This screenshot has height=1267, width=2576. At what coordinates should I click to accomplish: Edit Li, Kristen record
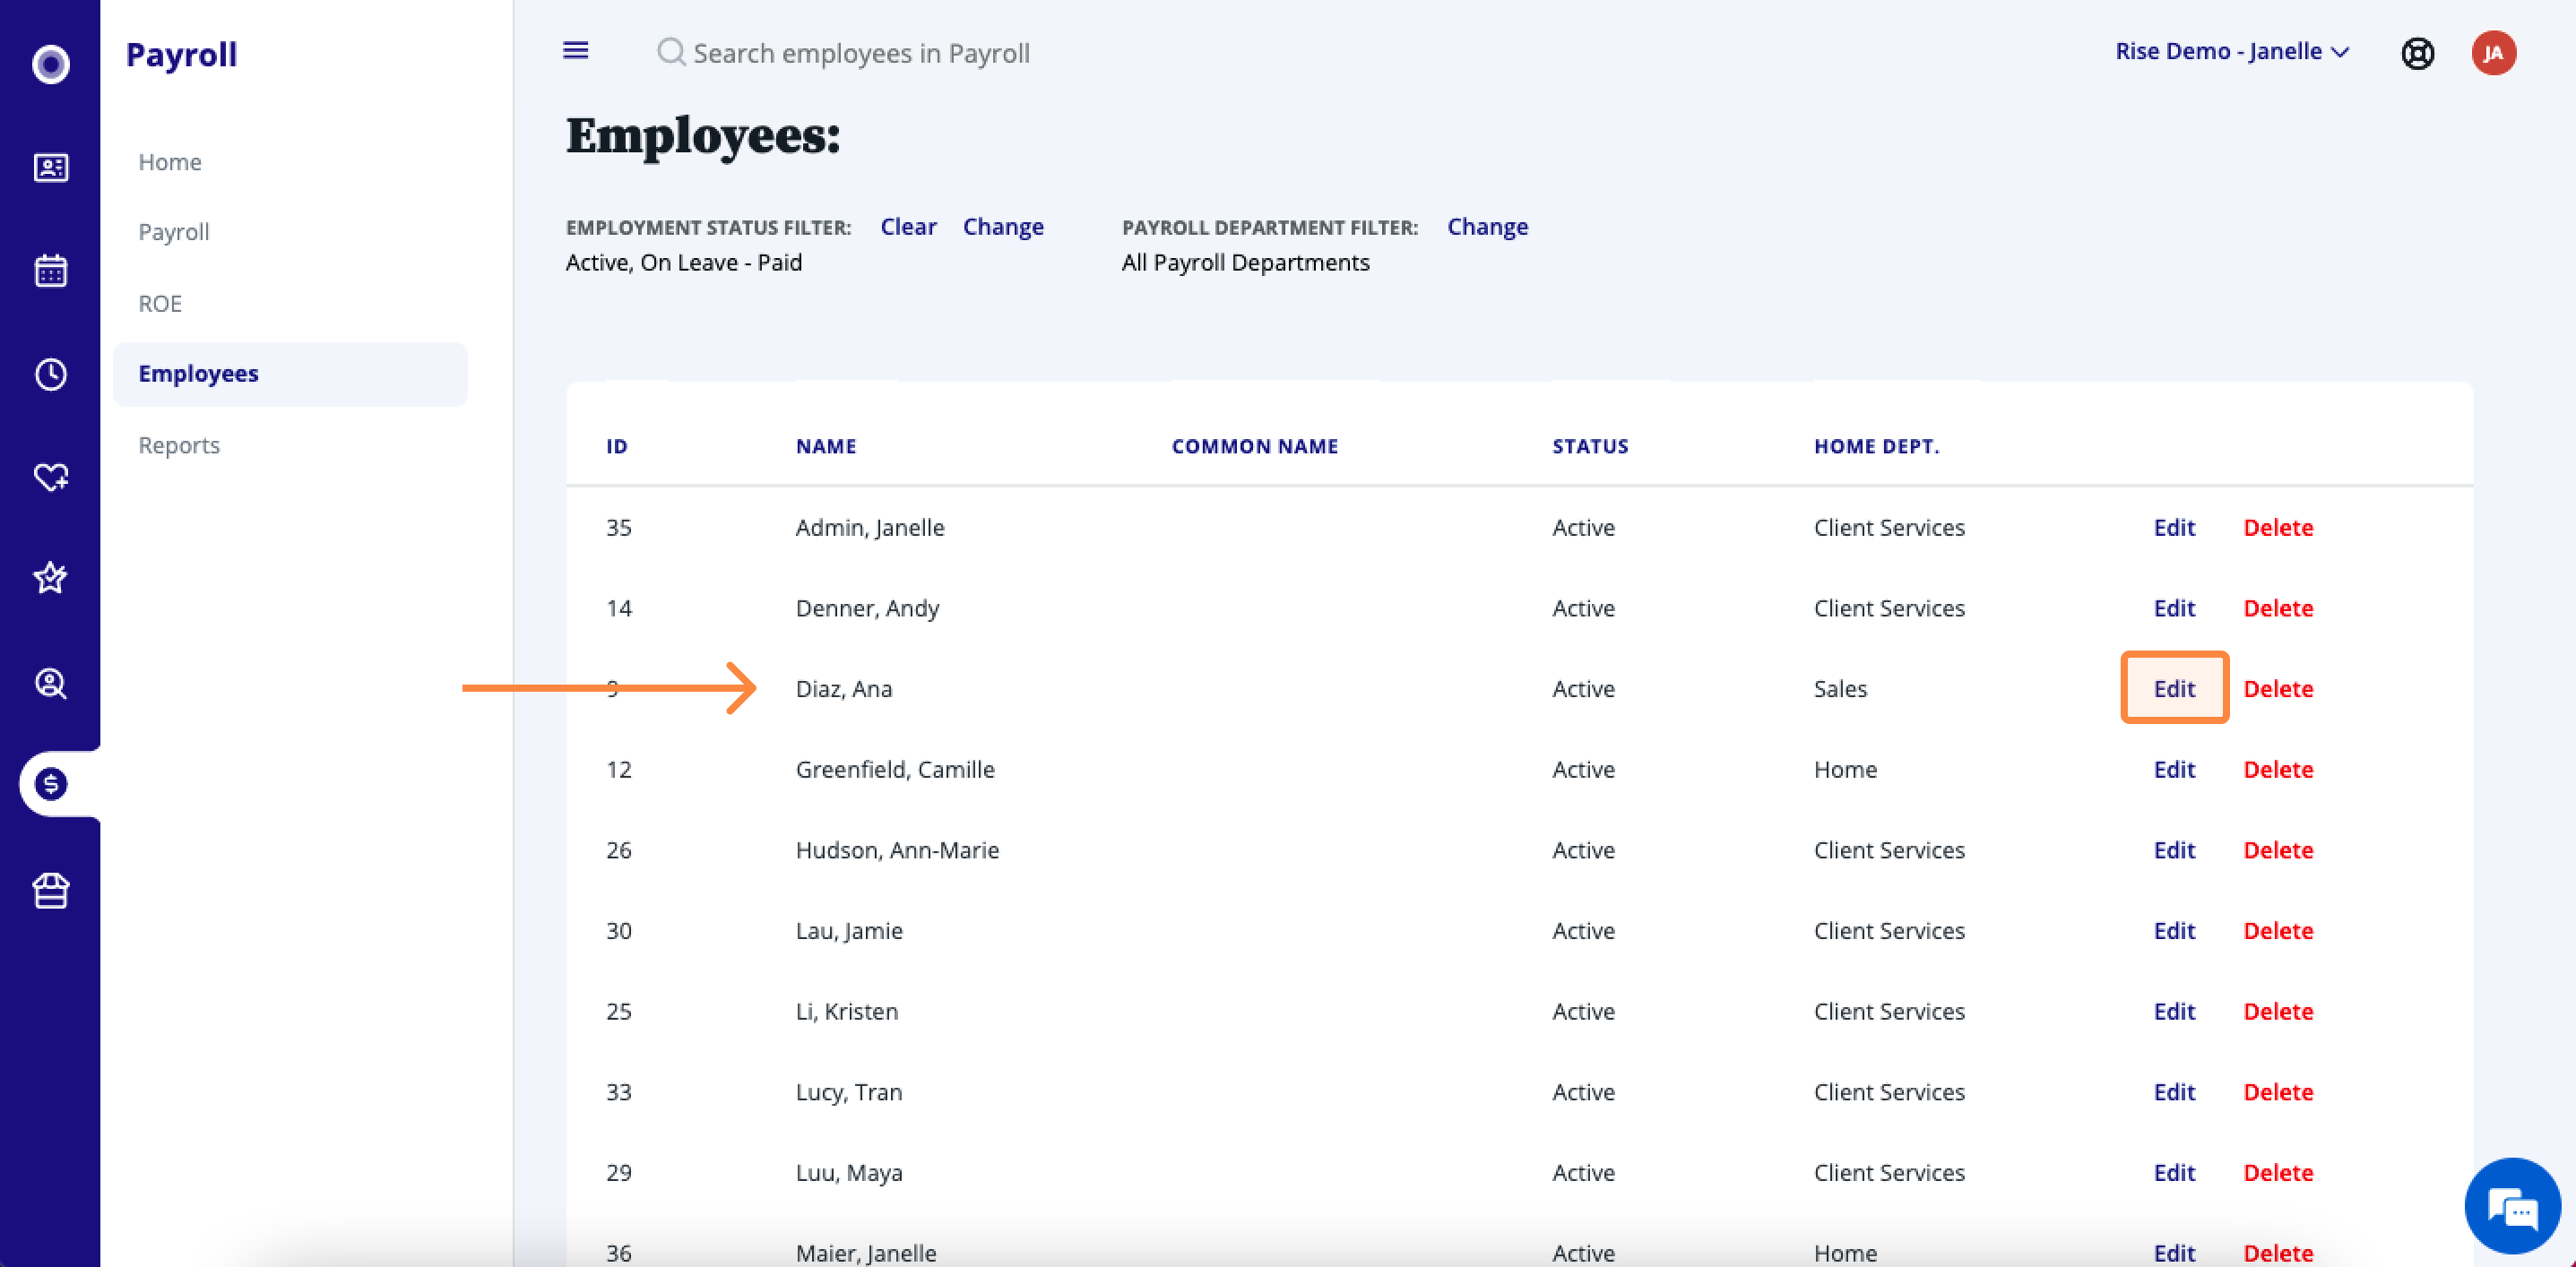(x=2174, y=1011)
